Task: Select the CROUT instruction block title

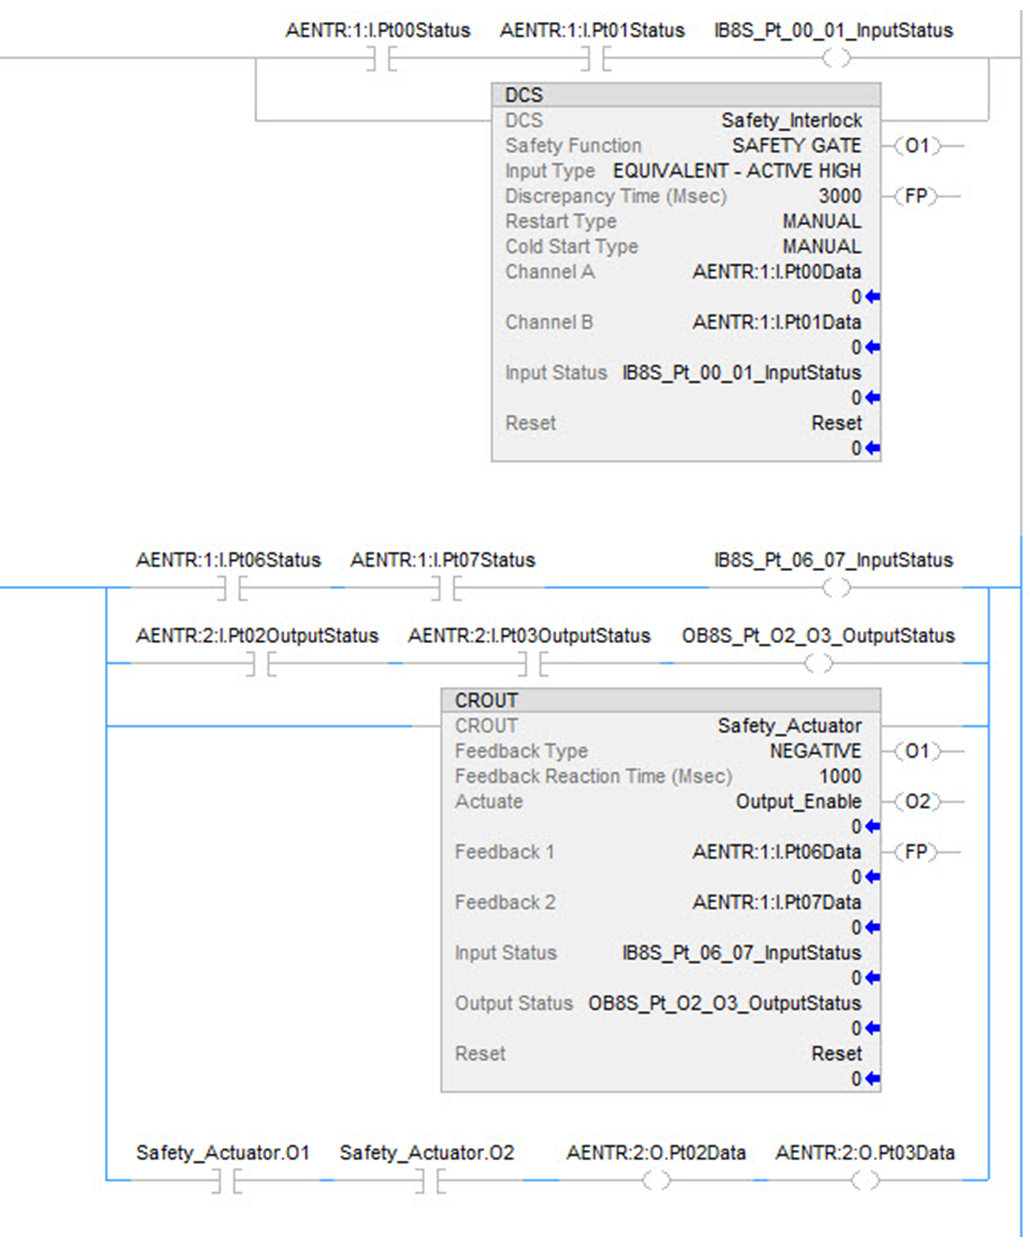Action: (660, 700)
